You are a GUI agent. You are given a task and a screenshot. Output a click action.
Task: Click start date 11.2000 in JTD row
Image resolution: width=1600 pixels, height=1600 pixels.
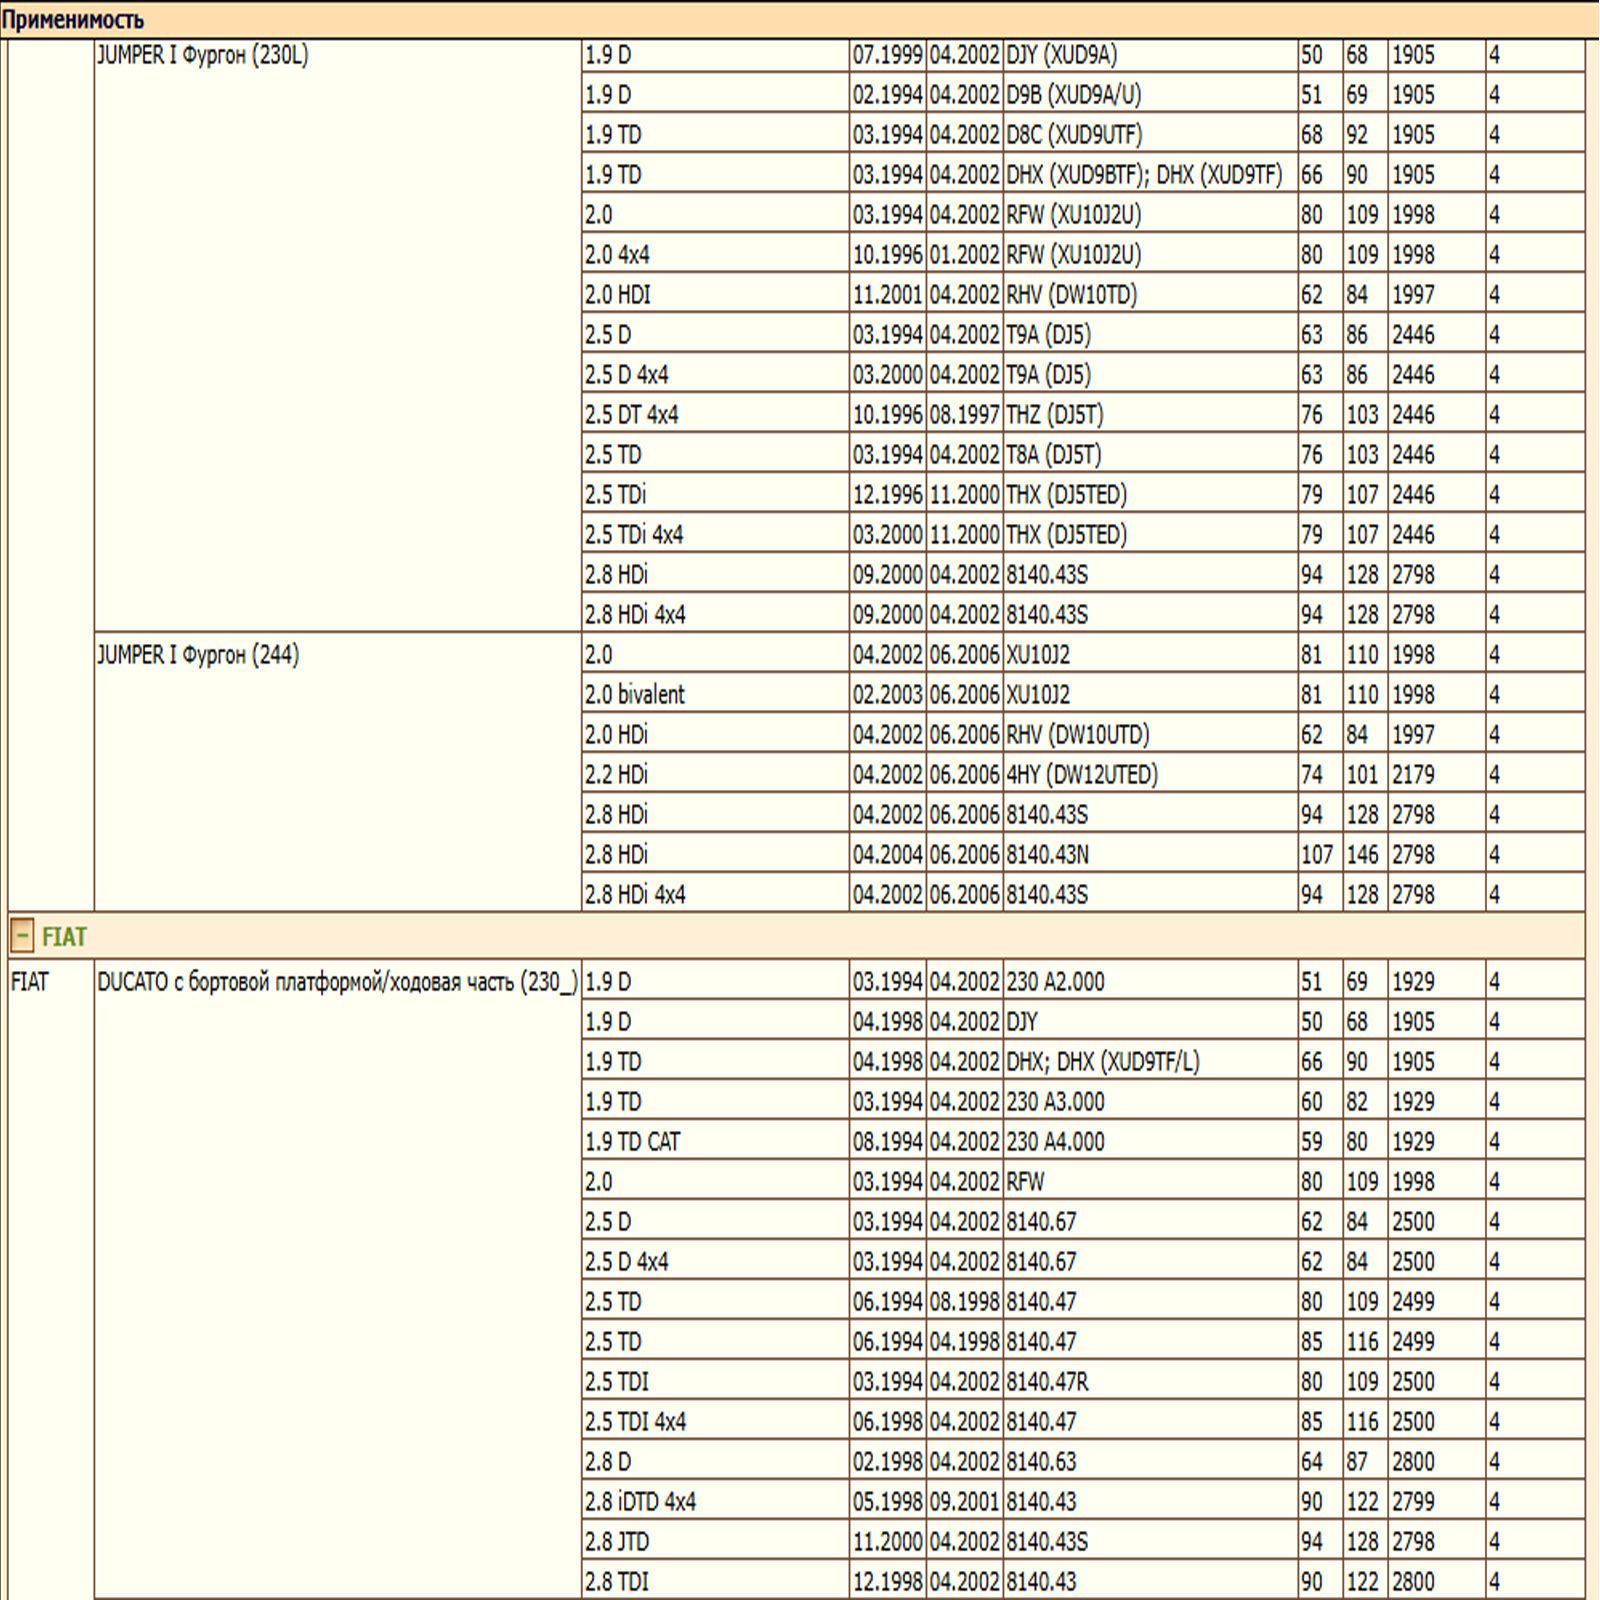pyautogui.click(x=888, y=1542)
